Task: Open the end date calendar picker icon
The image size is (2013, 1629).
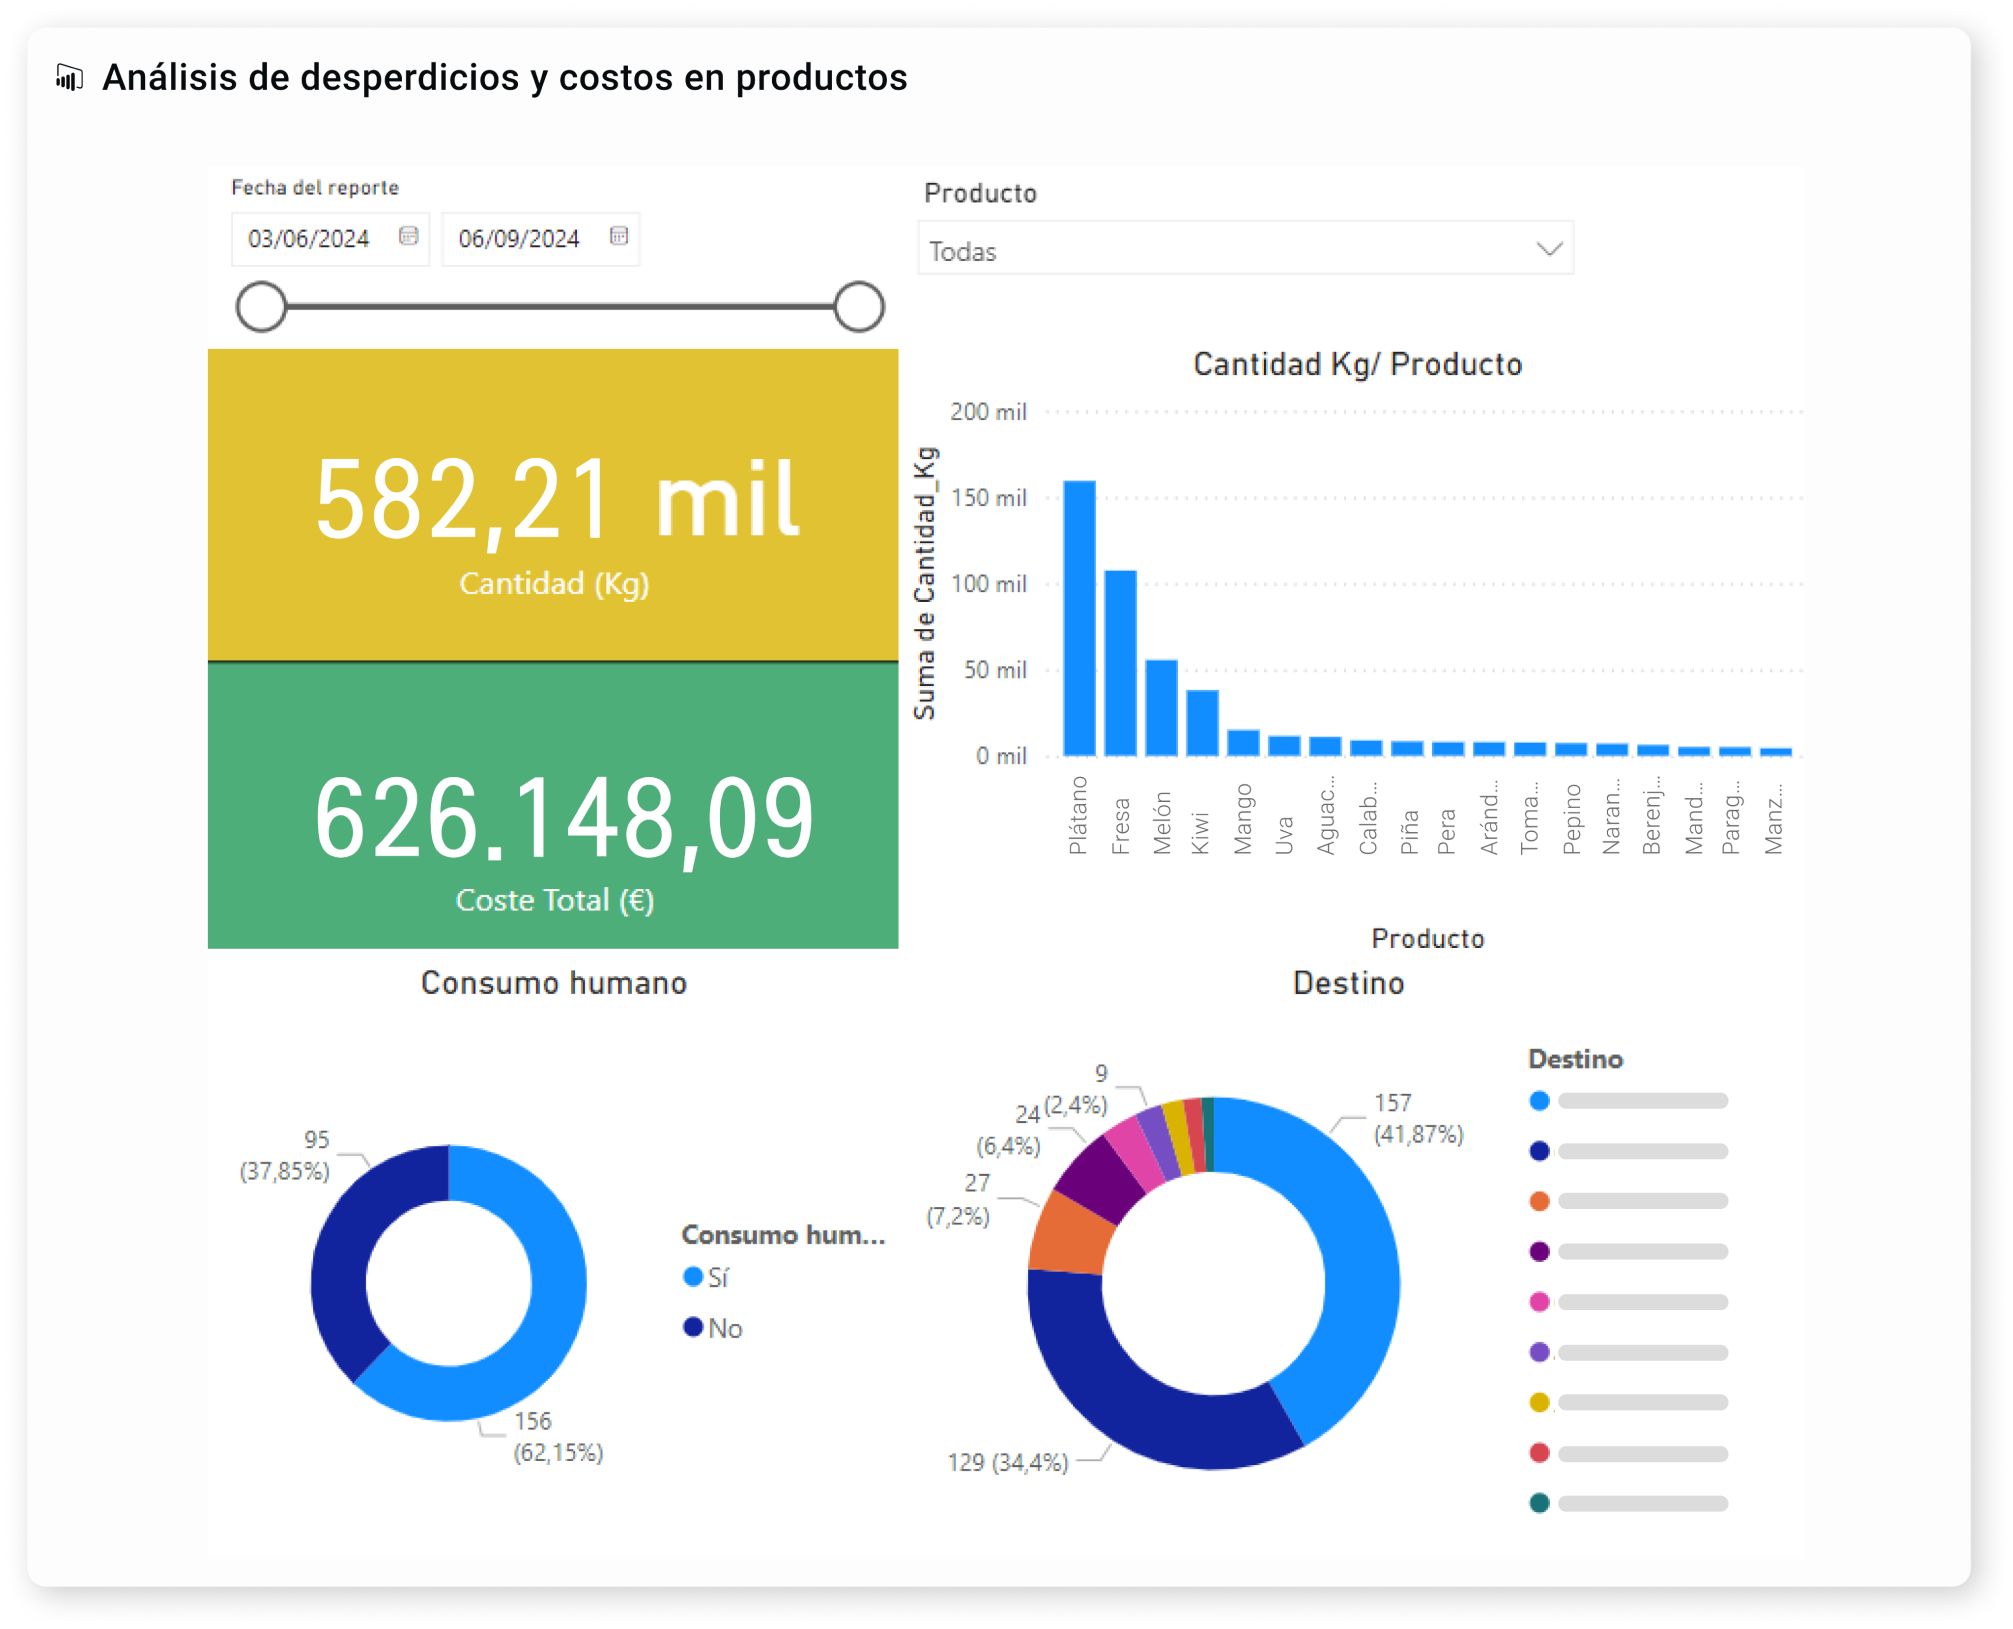Action: 619,236
